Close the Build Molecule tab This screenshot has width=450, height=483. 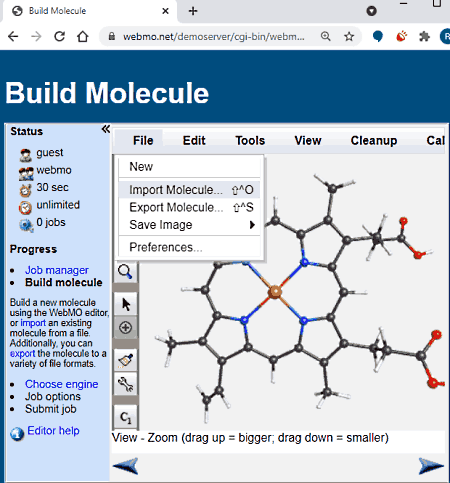tap(165, 11)
